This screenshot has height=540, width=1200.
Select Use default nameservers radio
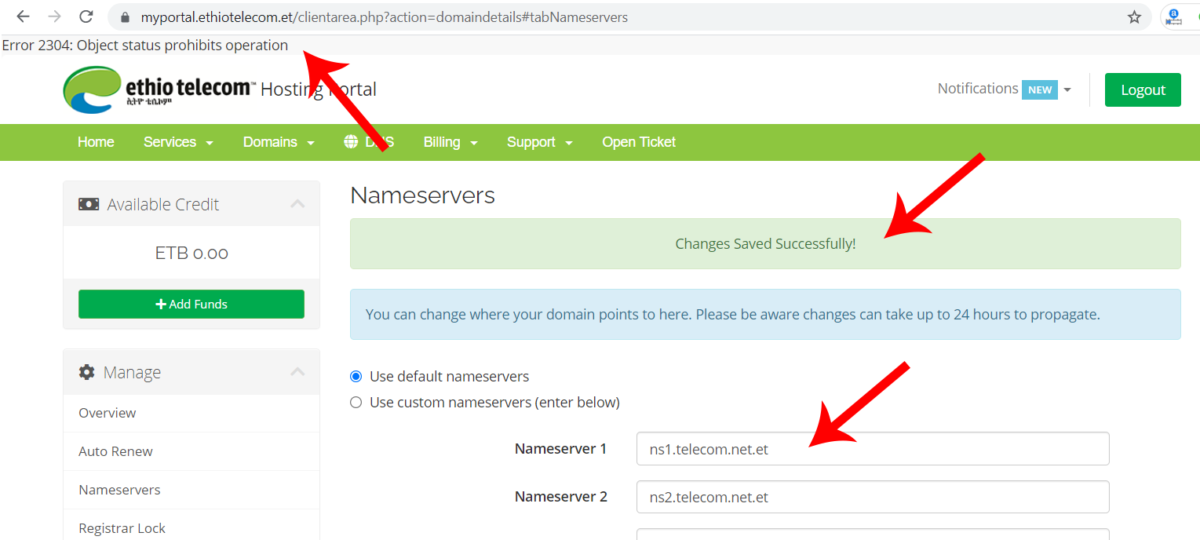click(x=356, y=377)
